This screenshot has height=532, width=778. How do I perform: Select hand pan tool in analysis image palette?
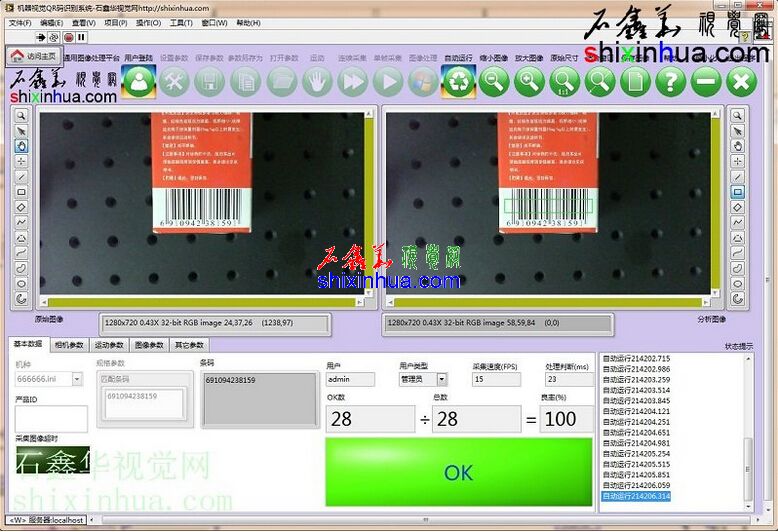tap(738, 146)
